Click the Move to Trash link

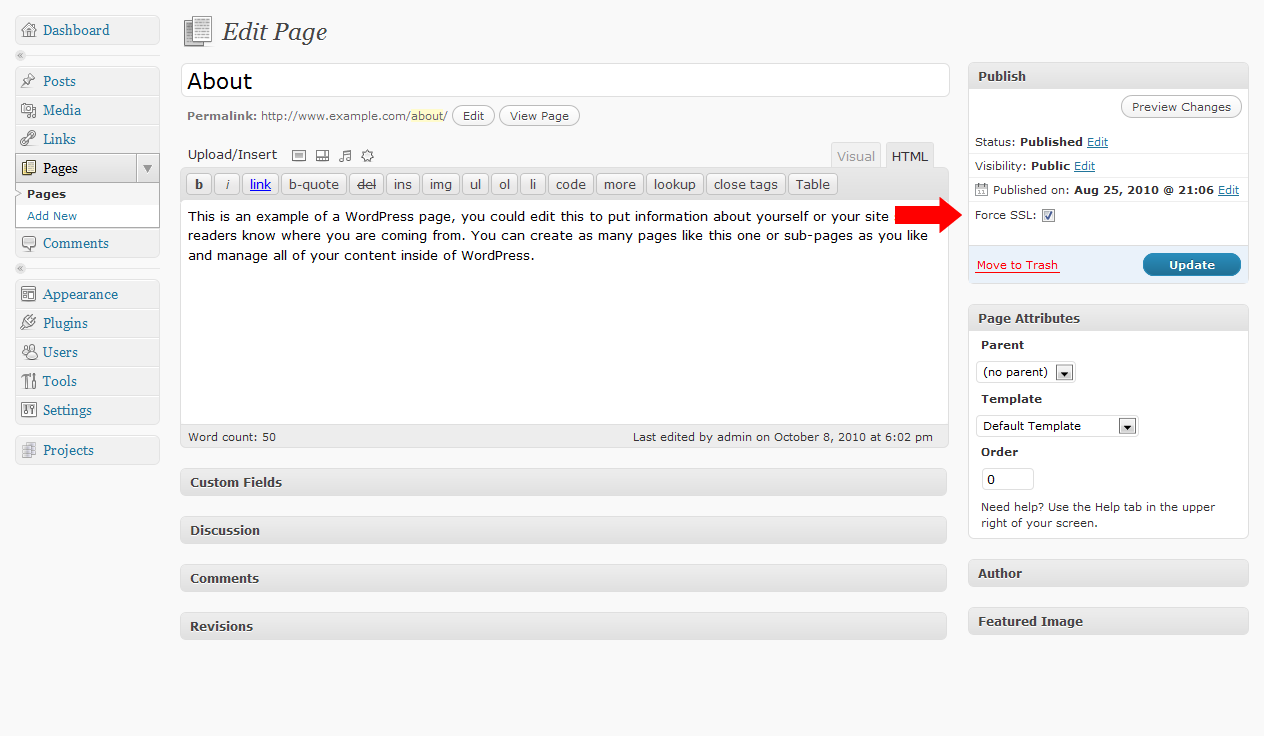pyautogui.click(x=1017, y=265)
